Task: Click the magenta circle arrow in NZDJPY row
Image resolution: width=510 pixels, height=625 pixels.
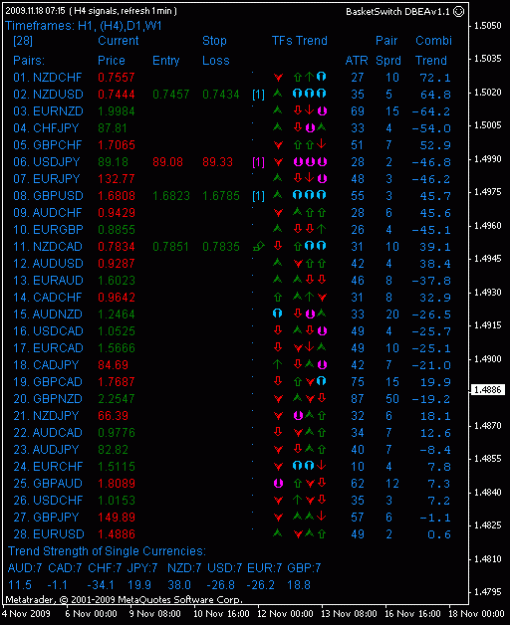Action: [x=298, y=416]
